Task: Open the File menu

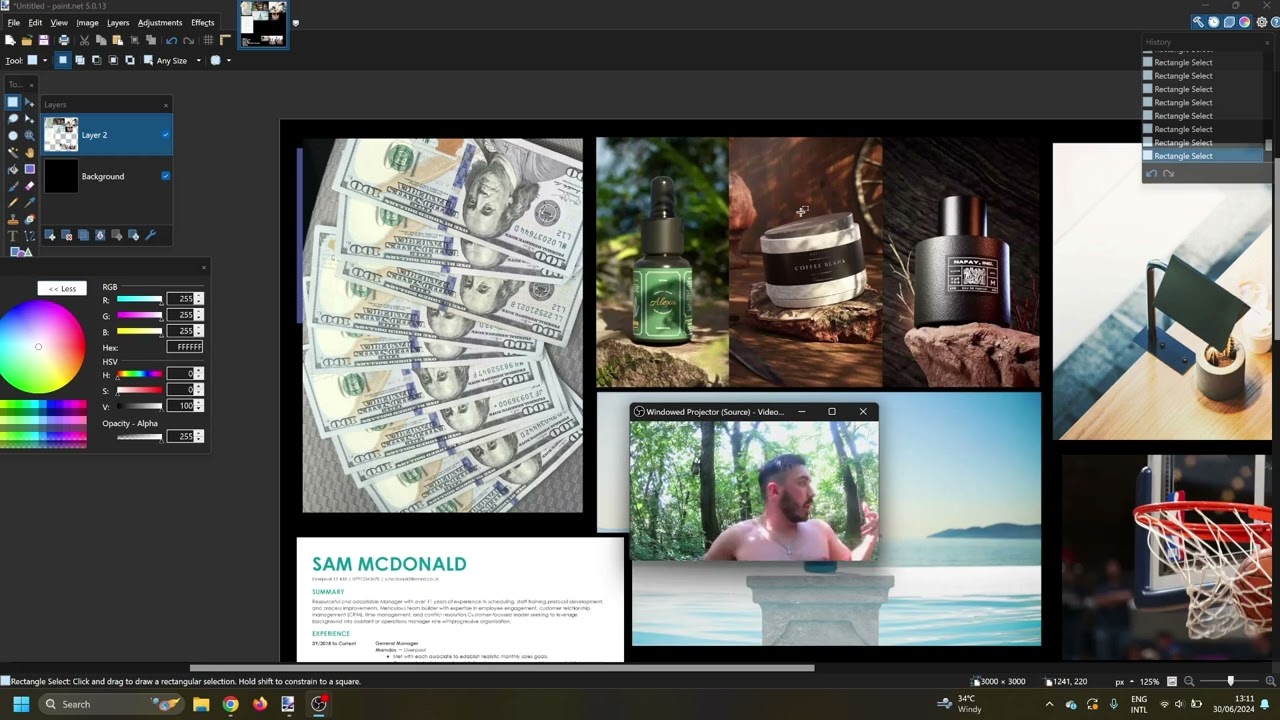Action: (14, 22)
